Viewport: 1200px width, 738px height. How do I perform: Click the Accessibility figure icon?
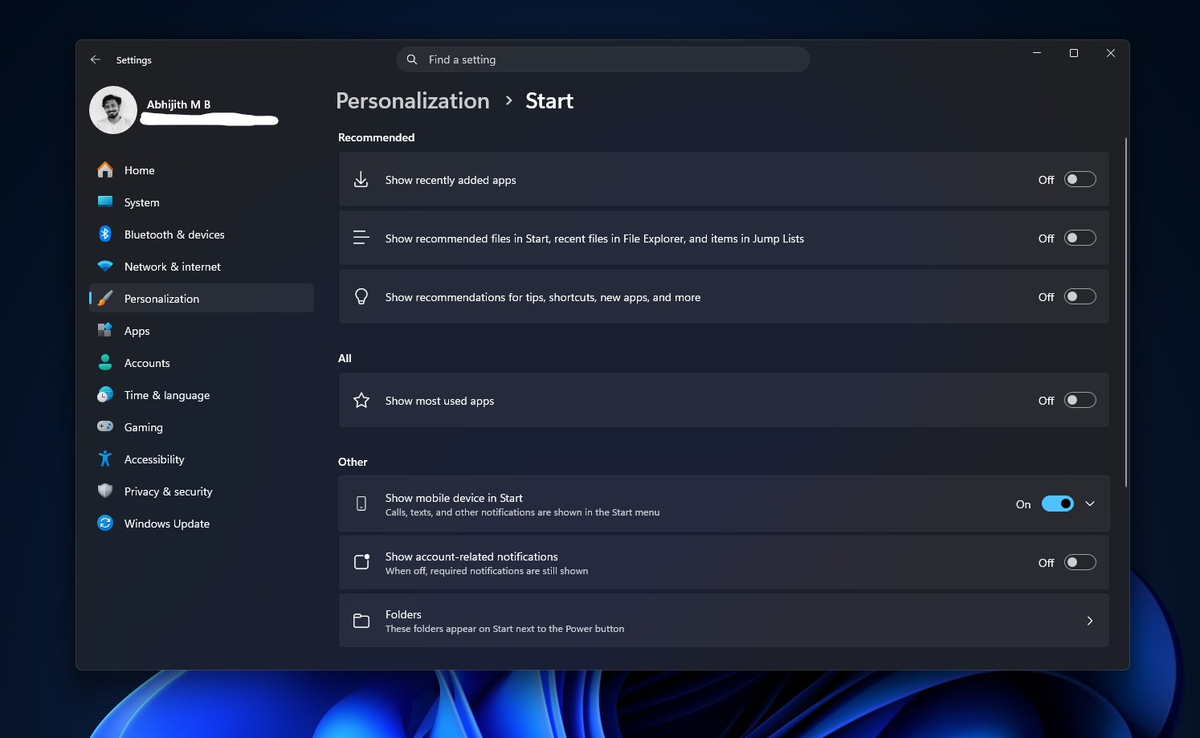(105, 459)
